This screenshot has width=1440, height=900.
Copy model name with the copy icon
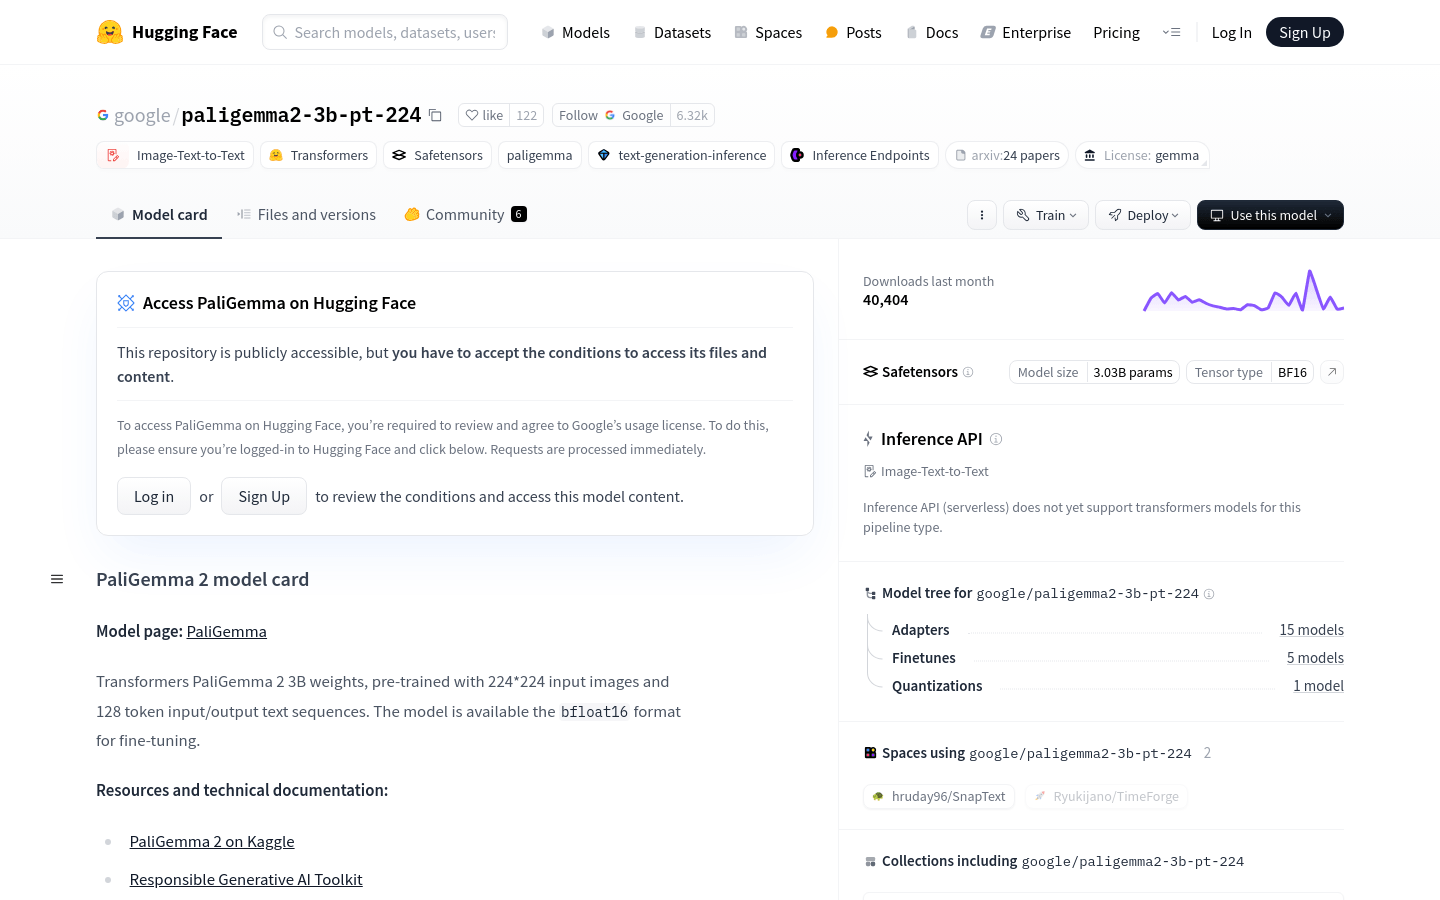point(435,115)
